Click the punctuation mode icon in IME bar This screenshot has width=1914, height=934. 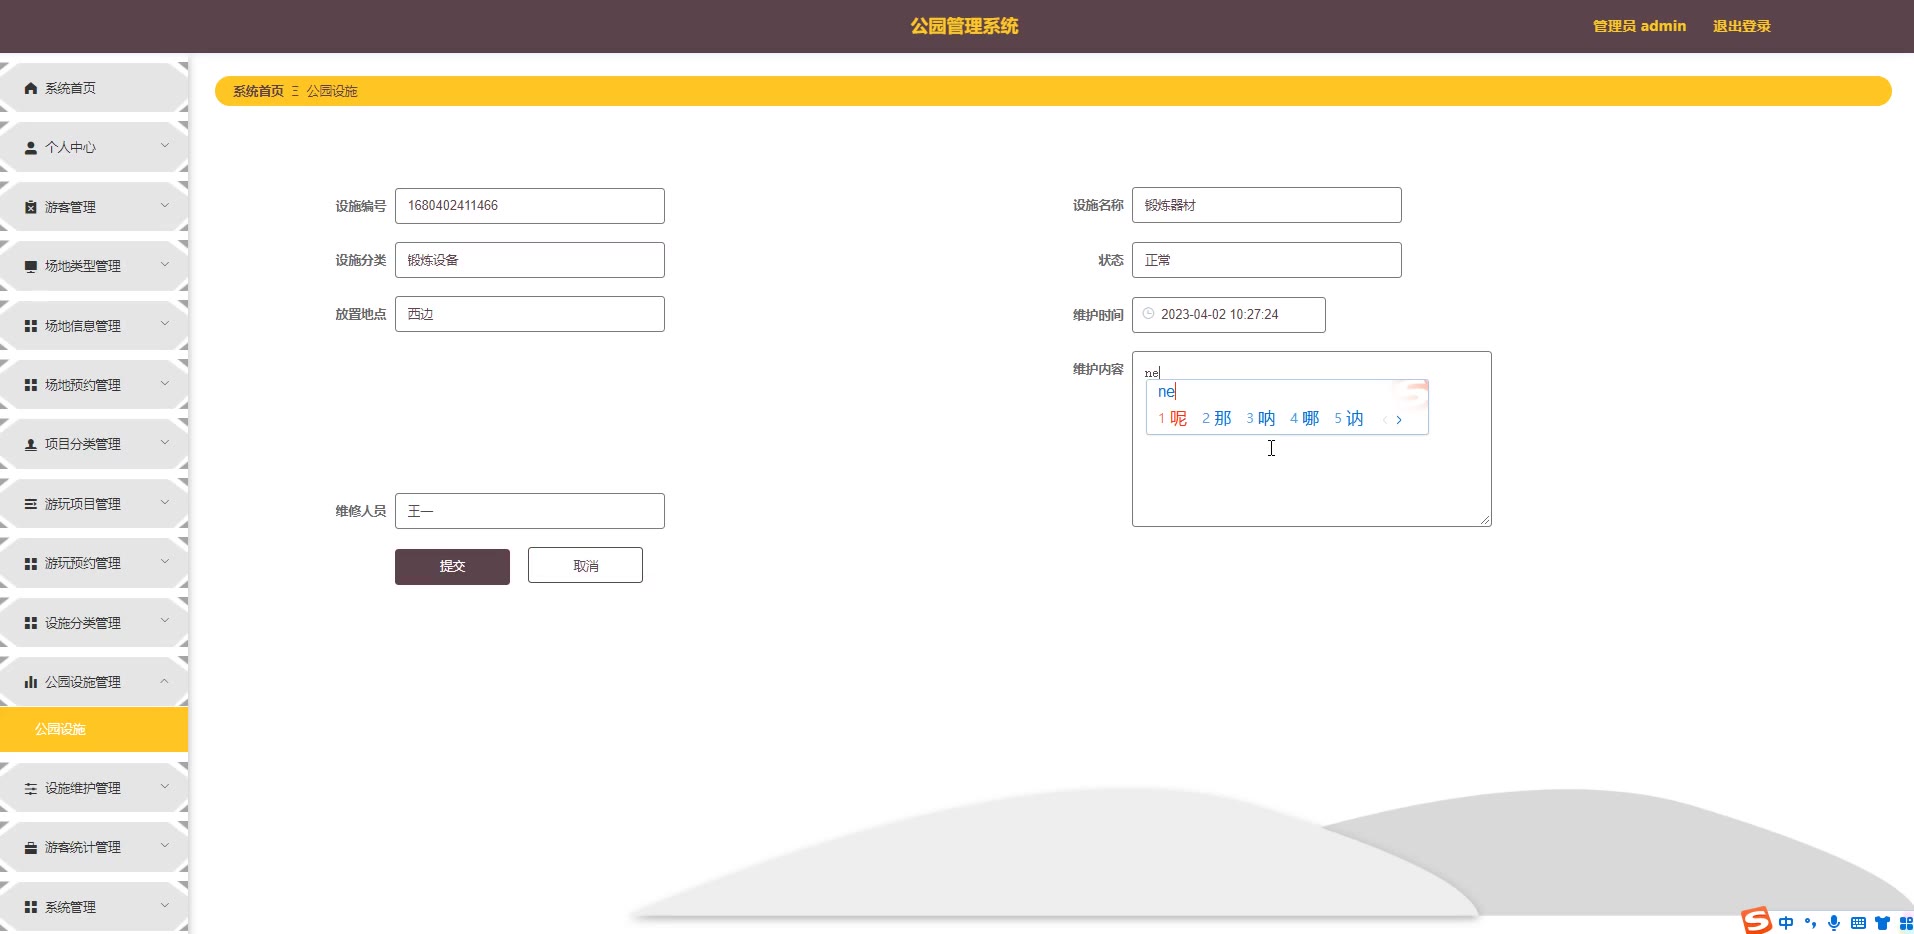(x=1810, y=923)
